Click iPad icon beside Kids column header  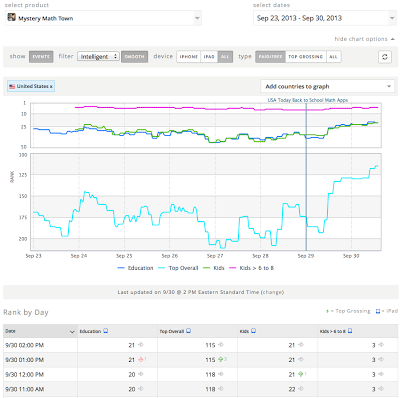click(253, 331)
